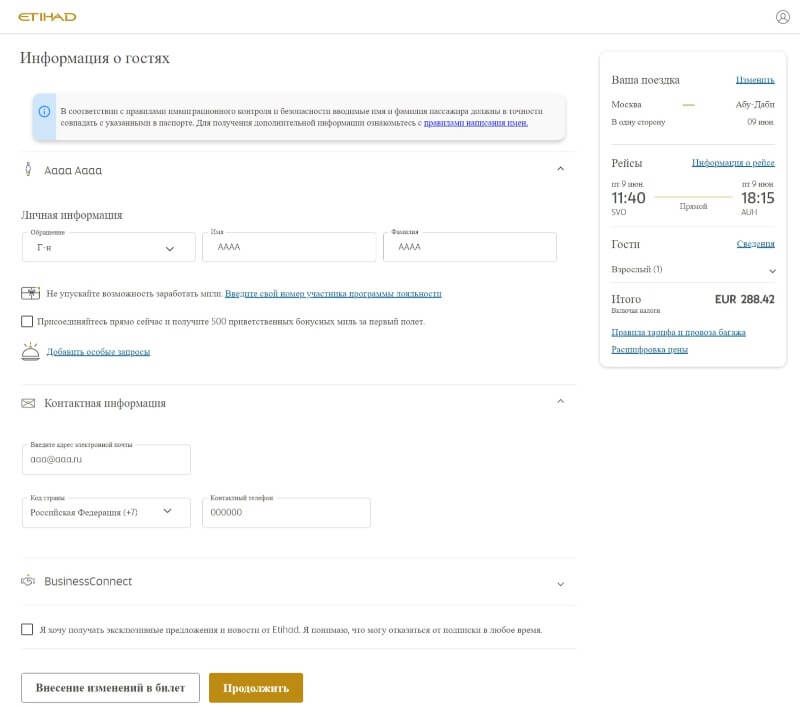Click the 11:40 departure time
This screenshot has height=706, width=800.
[x=629, y=198]
